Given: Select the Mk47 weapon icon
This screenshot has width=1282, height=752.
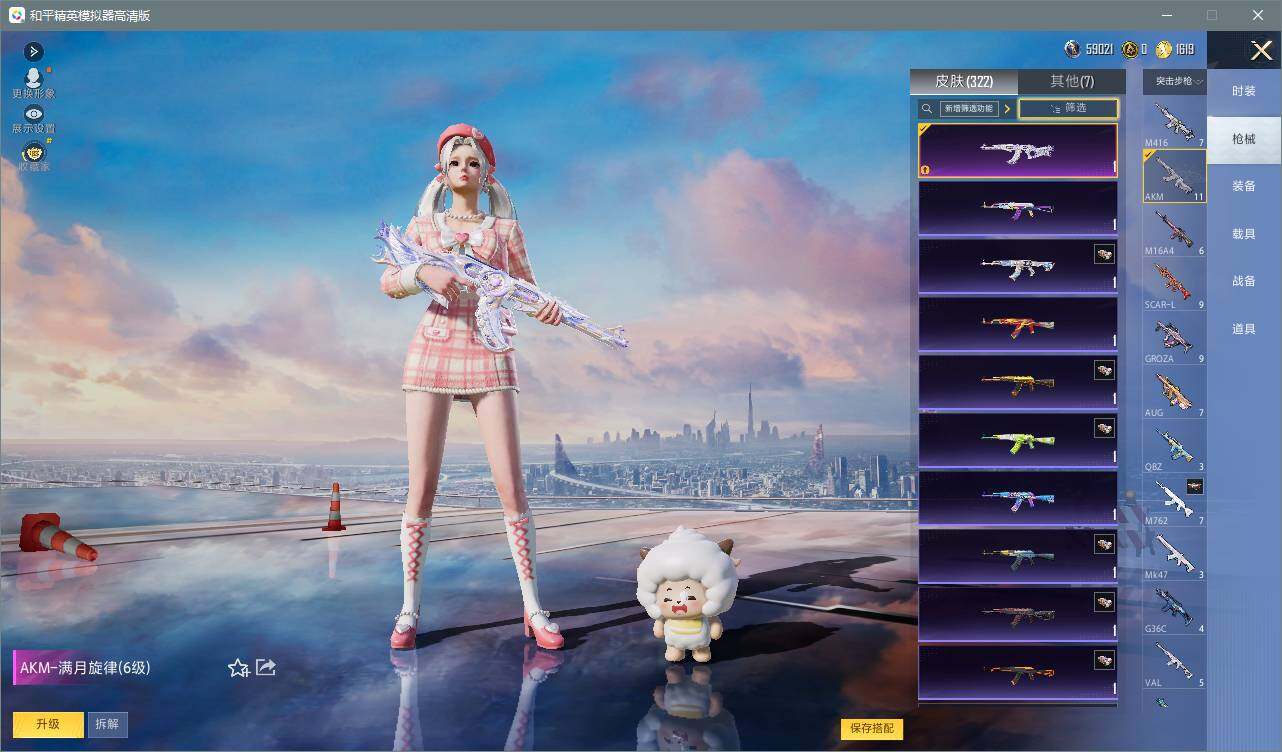Looking at the screenshot, I should 1175,555.
